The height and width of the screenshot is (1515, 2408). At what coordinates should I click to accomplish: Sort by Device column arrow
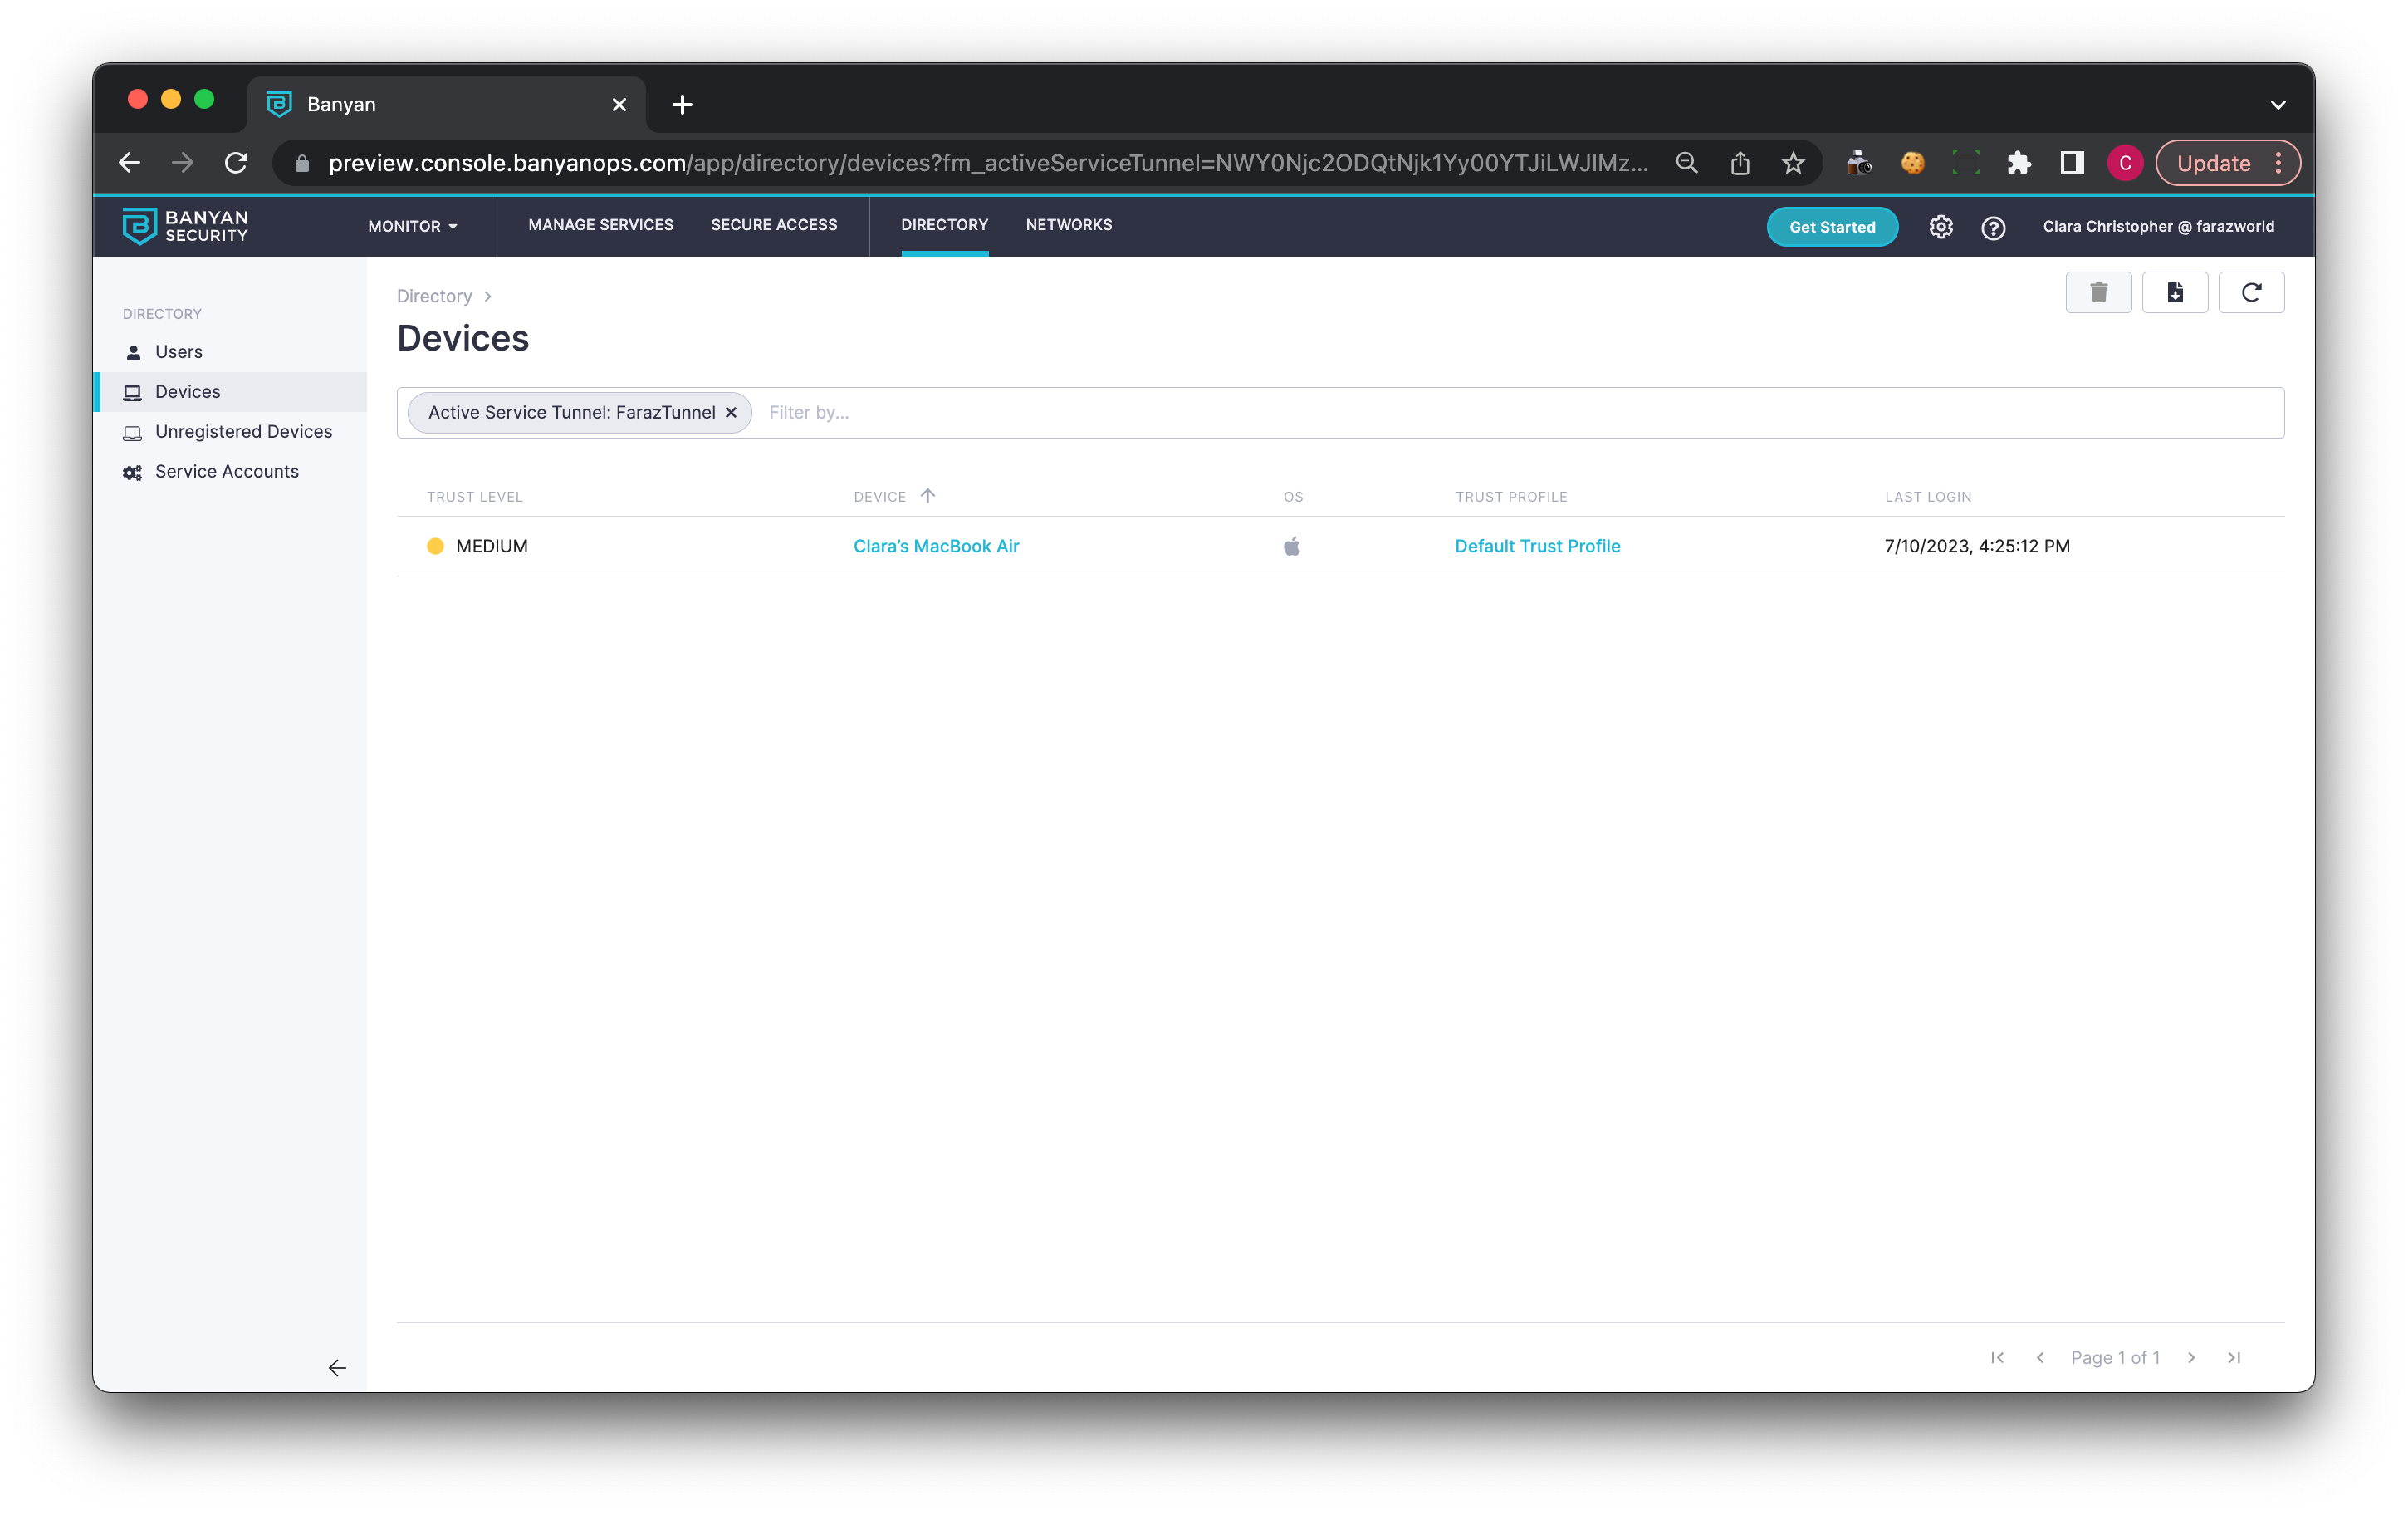coord(928,496)
